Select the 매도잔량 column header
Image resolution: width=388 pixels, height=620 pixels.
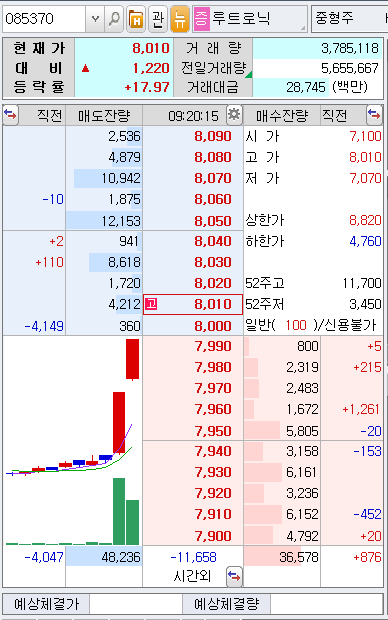tap(104, 115)
